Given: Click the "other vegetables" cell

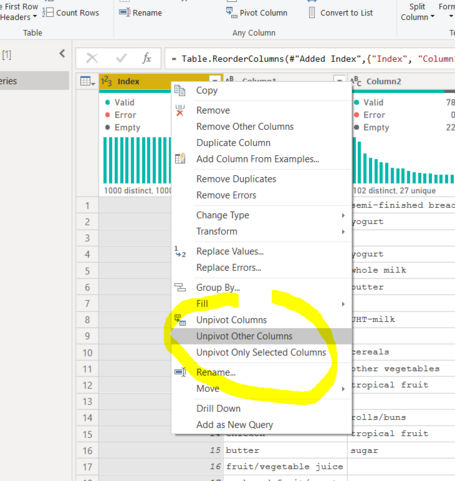Looking at the screenshot, I should (402, 369).
